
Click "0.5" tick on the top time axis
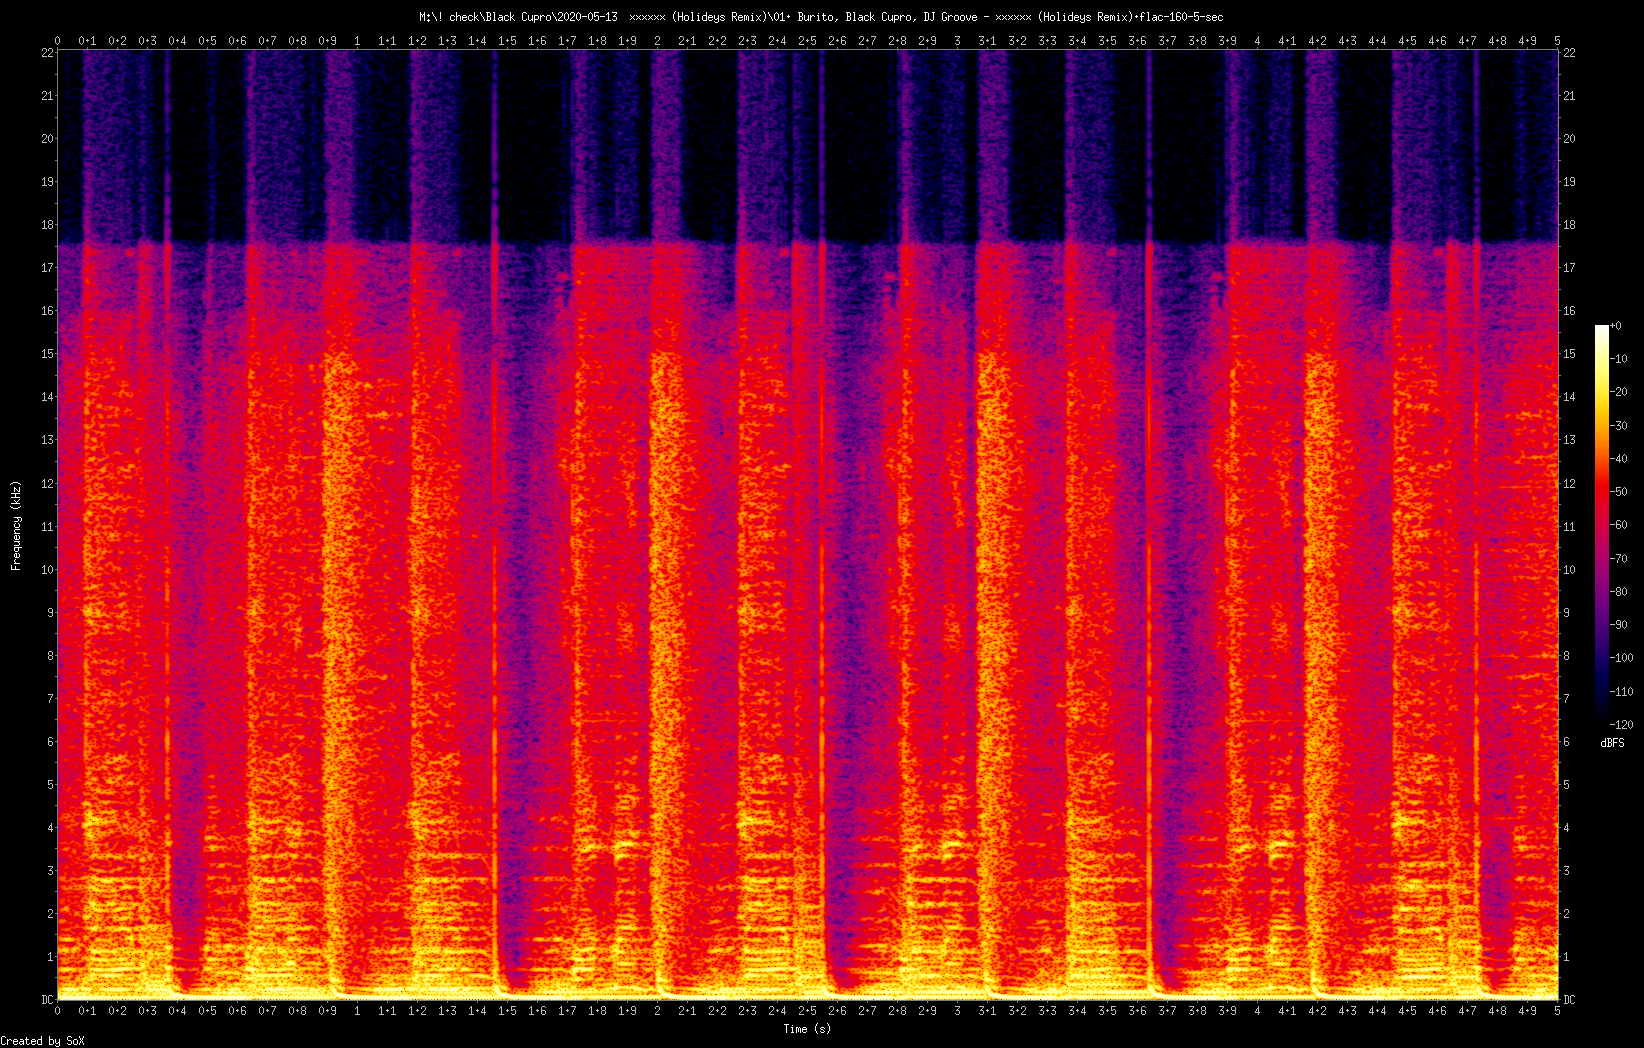[x=207, y=41]
